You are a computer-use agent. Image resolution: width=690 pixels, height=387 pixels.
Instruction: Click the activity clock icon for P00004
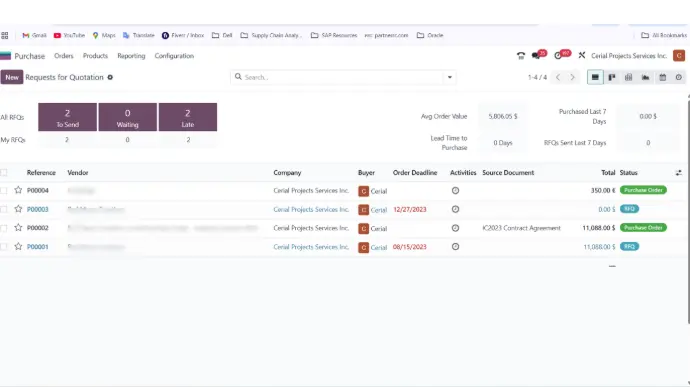point(455,191)
